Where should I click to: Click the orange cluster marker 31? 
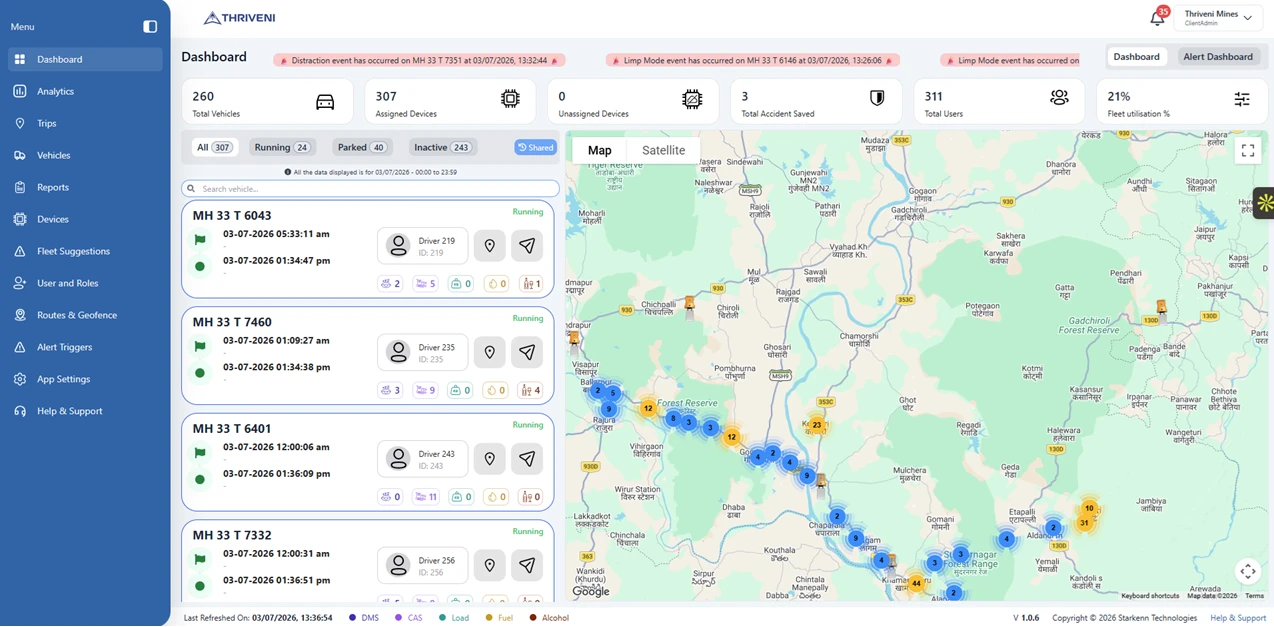pyautogui.click(x=1084, y=523)
